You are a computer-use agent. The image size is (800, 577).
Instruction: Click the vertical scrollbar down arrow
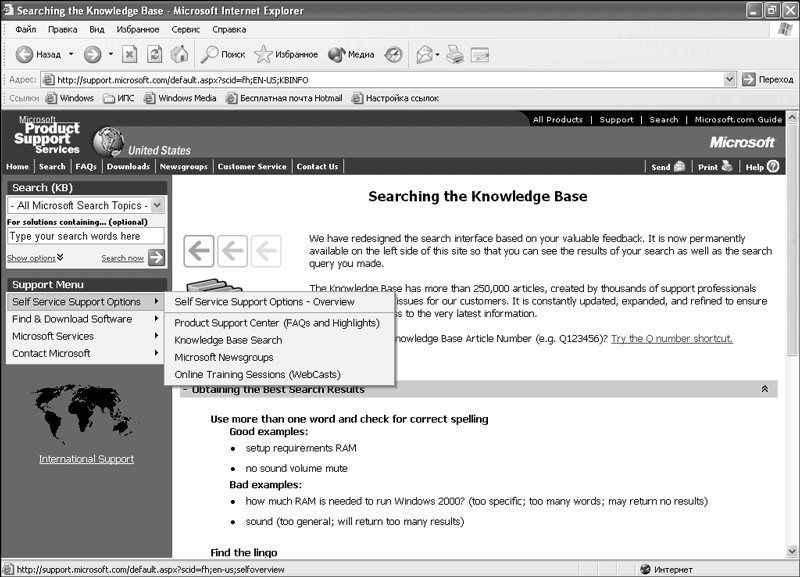(x=792, y=551)
